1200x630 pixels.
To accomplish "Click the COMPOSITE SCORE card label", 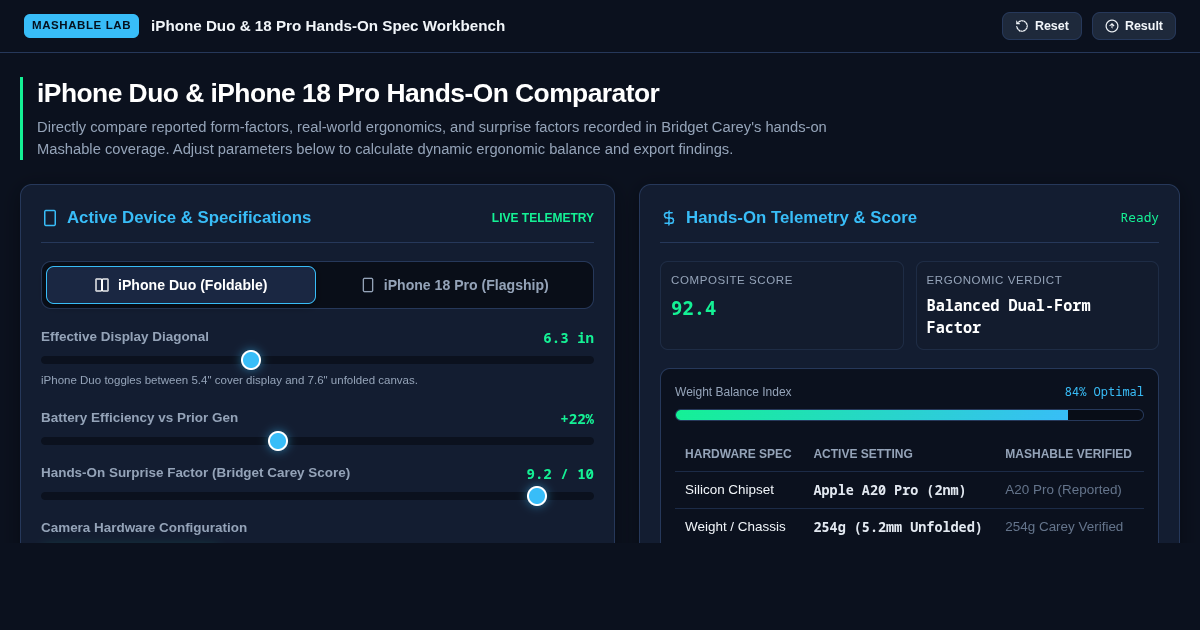I will pyautogui.click(x=732, y=280).
